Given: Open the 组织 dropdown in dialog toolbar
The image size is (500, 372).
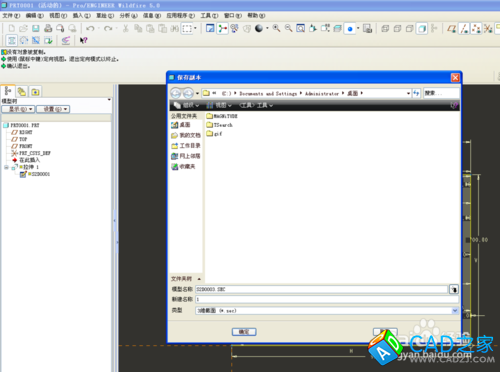Looking at the screenshot, I should [186, 105].
